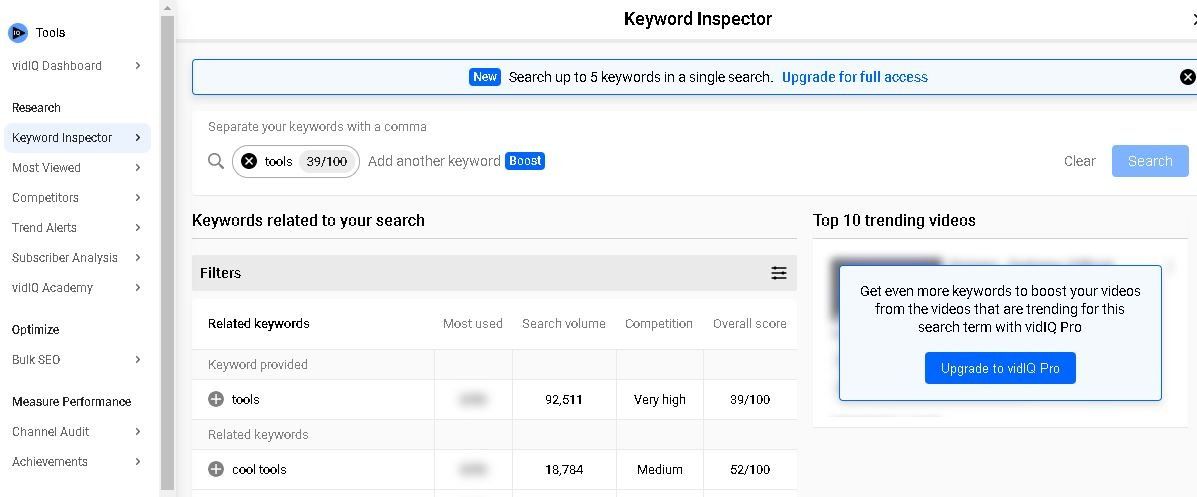The height and width of the screenshot is (497, 1197).
Task: Click the 'Add another keyword' input field
Action: click(434, 161)
